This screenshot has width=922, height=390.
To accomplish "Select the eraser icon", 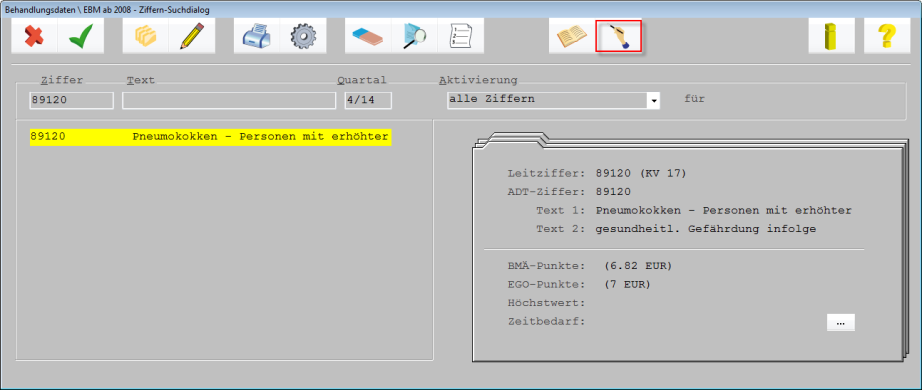I will (368, 36).
